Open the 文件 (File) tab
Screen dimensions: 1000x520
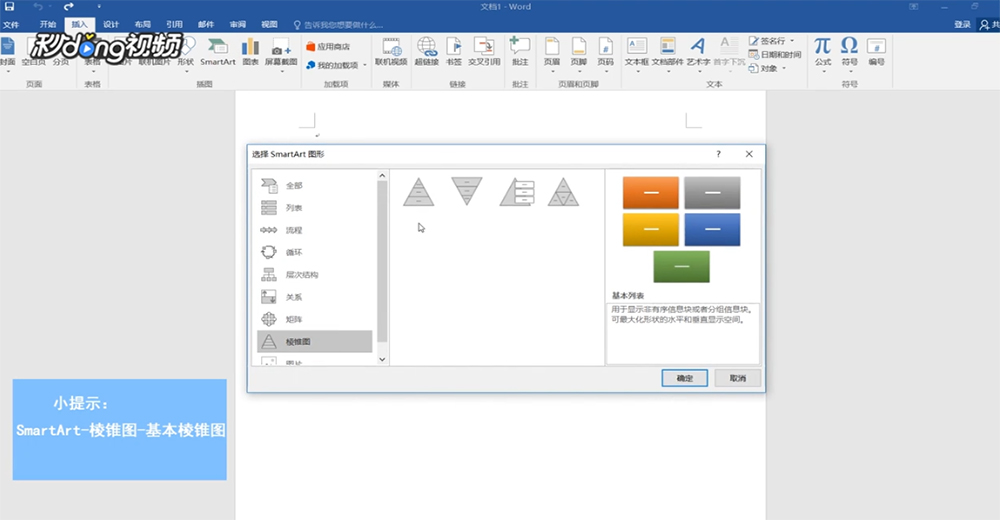(11, 24)
